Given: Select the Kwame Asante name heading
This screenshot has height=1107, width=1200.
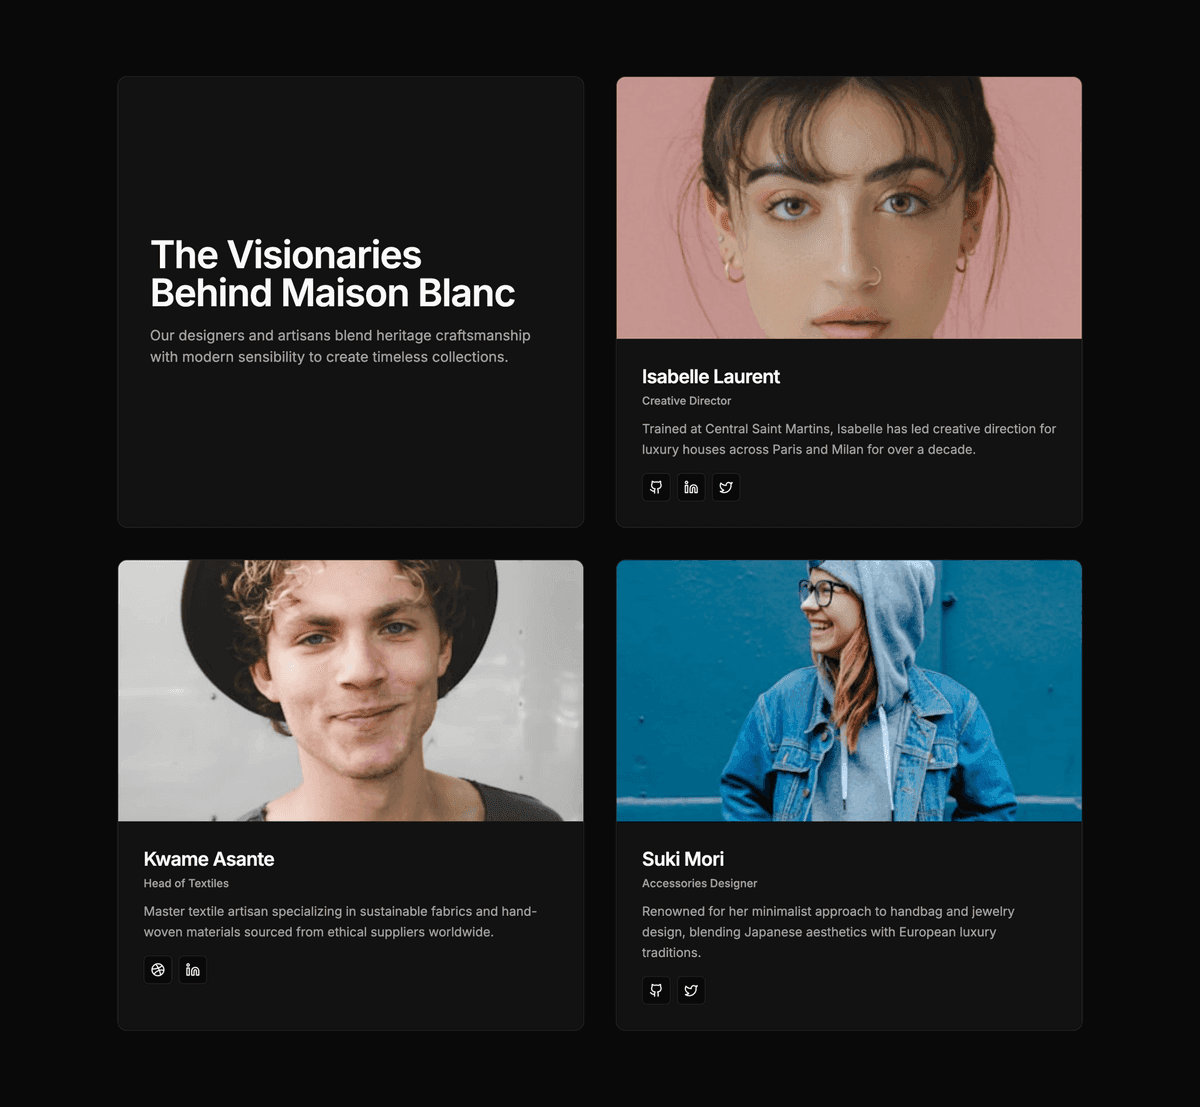Looking at the screenshot, I should click(x=209, y=859).
